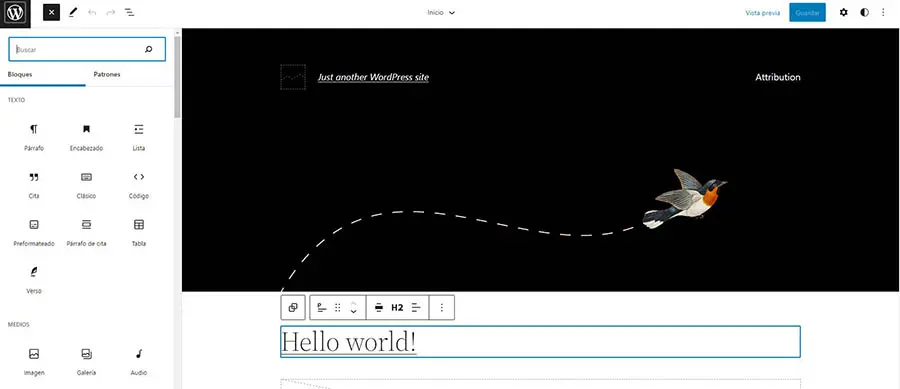Switch to the Patrones tab
Image resolution: width=900 pixels, height=389 pixels.
click(107, 75)
